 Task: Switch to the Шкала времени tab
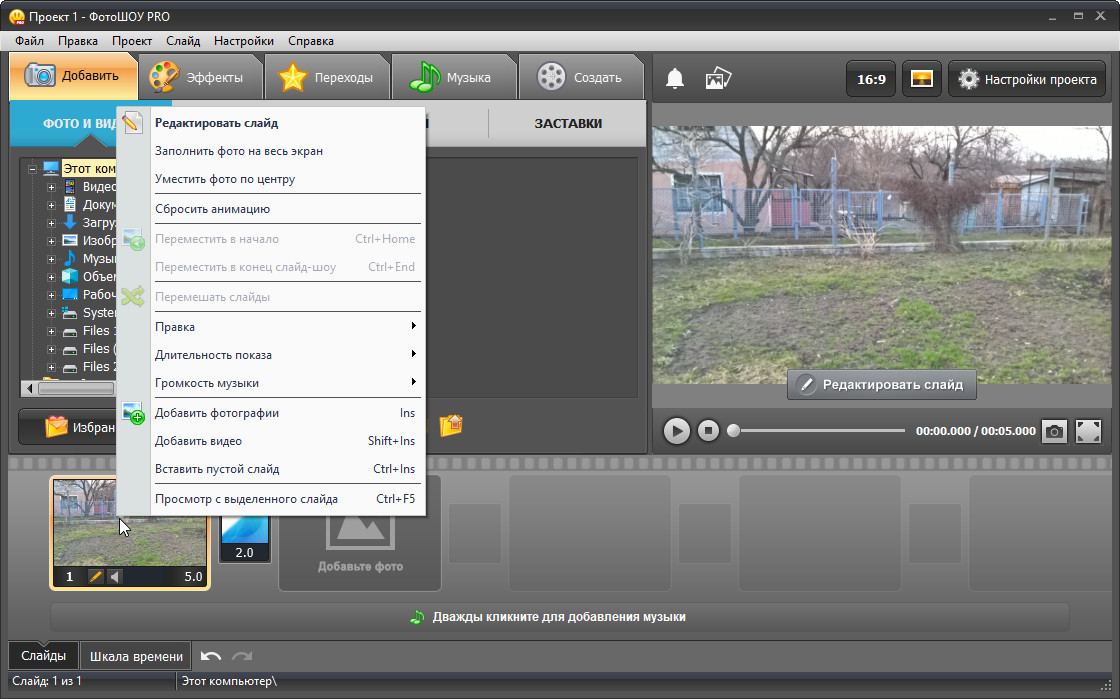(x=136, y=656)
